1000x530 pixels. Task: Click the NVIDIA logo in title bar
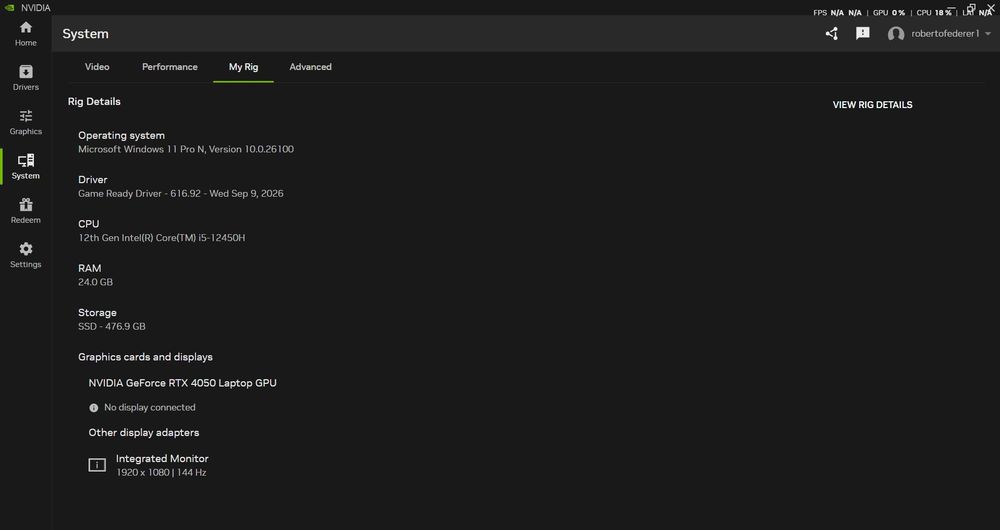[x=9, y=8]
